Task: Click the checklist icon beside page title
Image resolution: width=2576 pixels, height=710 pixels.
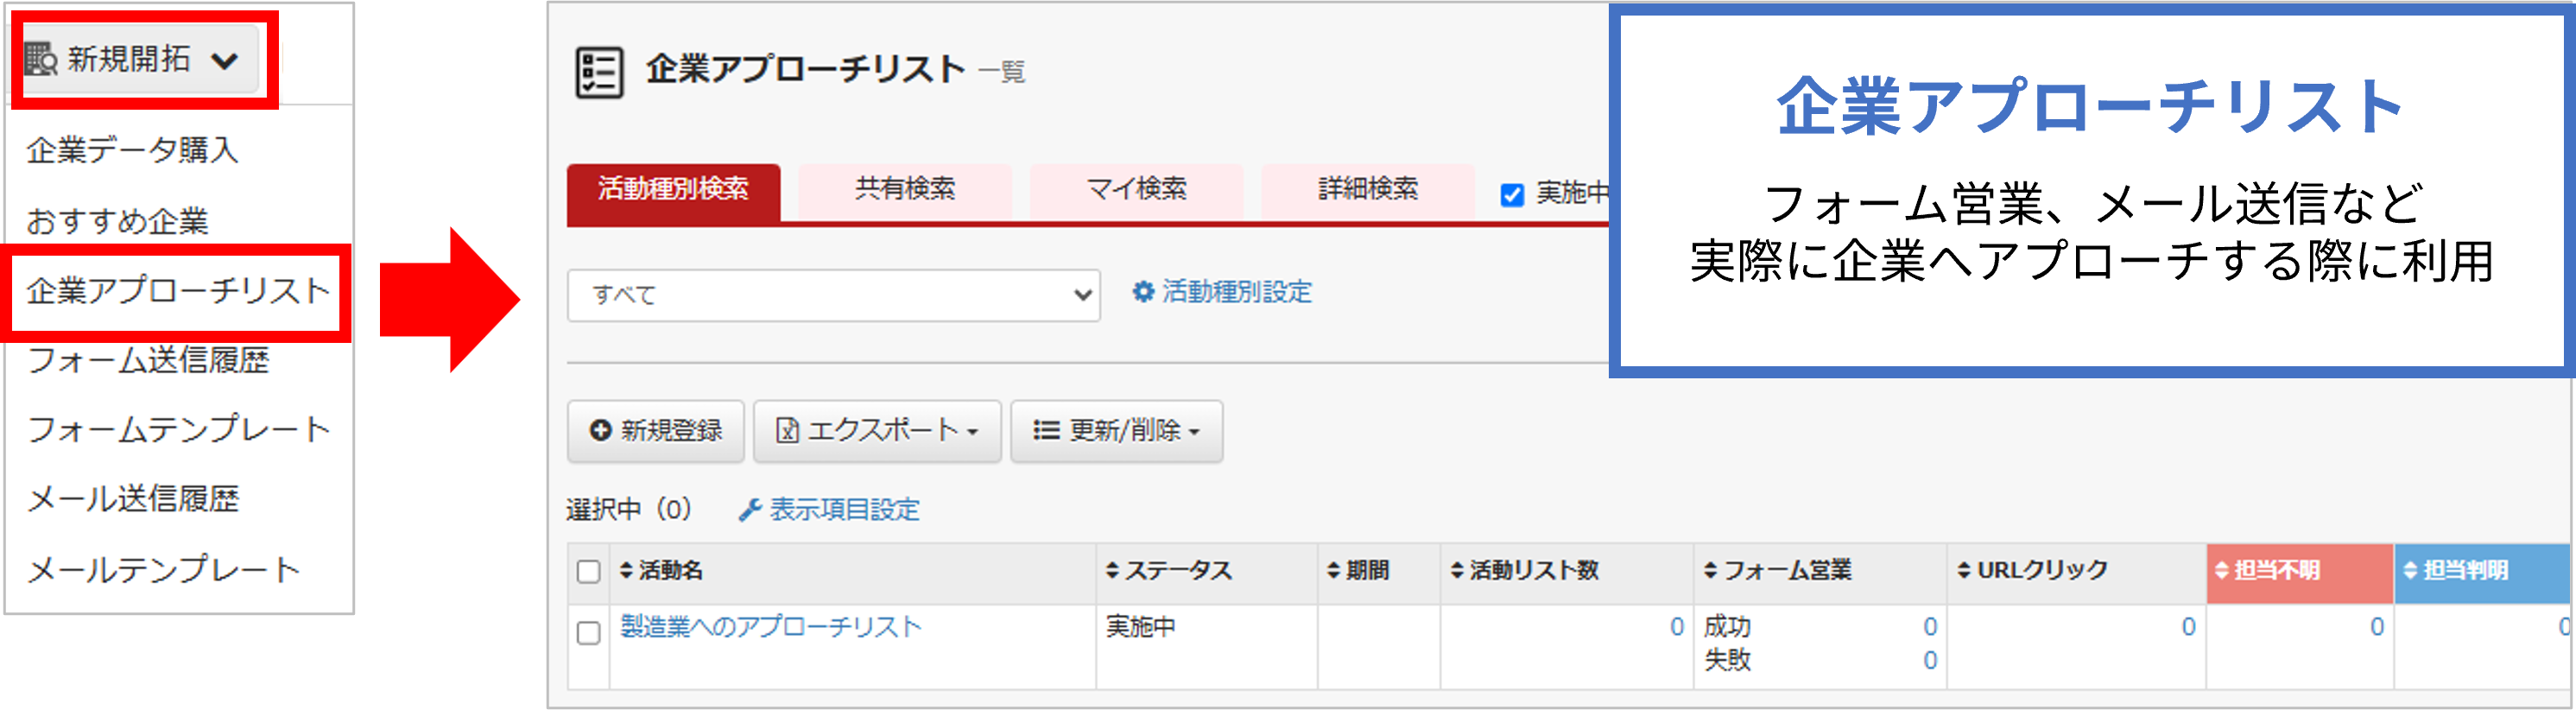Action: 599,72
